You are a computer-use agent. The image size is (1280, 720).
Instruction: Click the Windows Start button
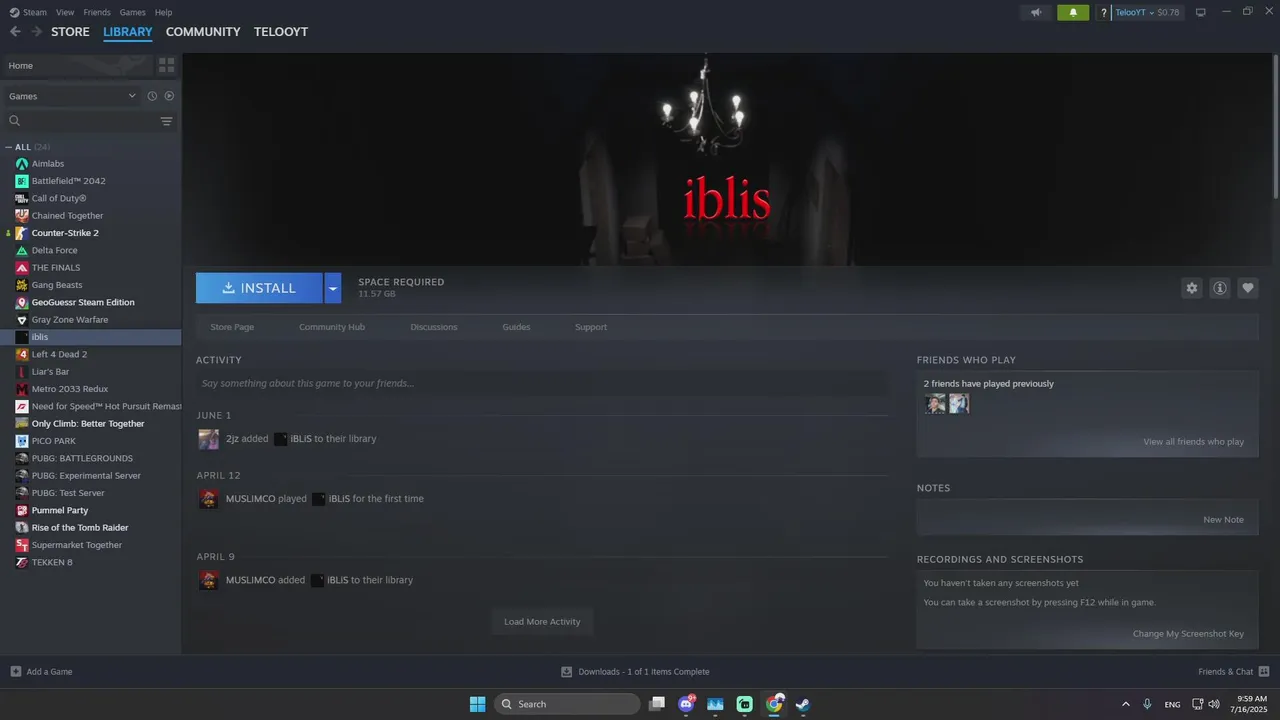[x=477, y=704]
